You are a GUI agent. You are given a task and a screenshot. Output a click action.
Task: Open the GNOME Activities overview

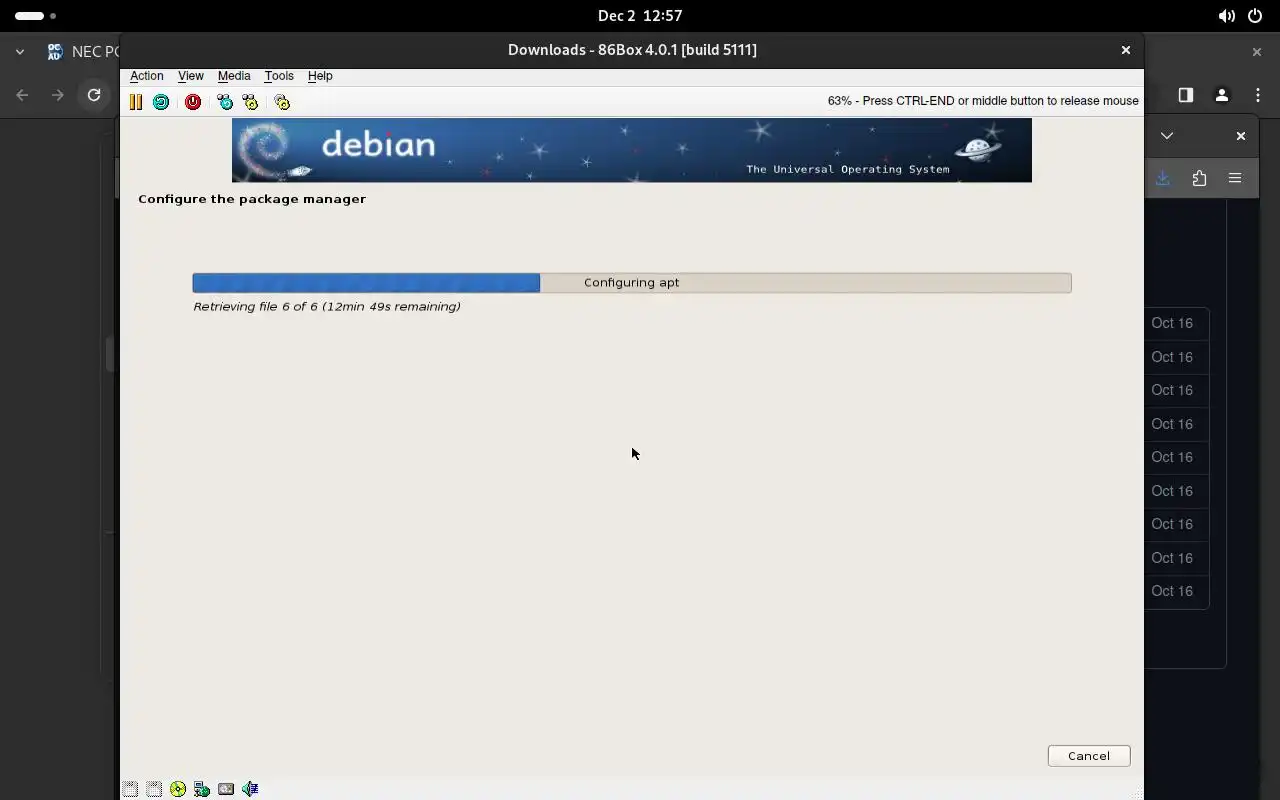click(x=35, y=16)
